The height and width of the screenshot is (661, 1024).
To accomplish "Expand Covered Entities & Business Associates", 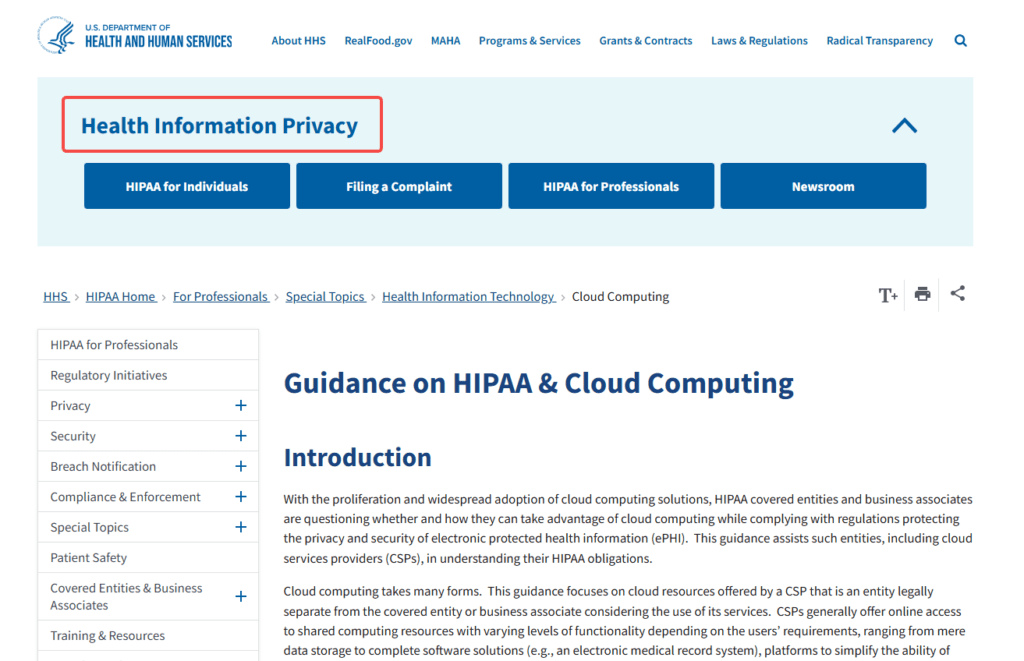I will pyautogui.click(x=240, y=596).
